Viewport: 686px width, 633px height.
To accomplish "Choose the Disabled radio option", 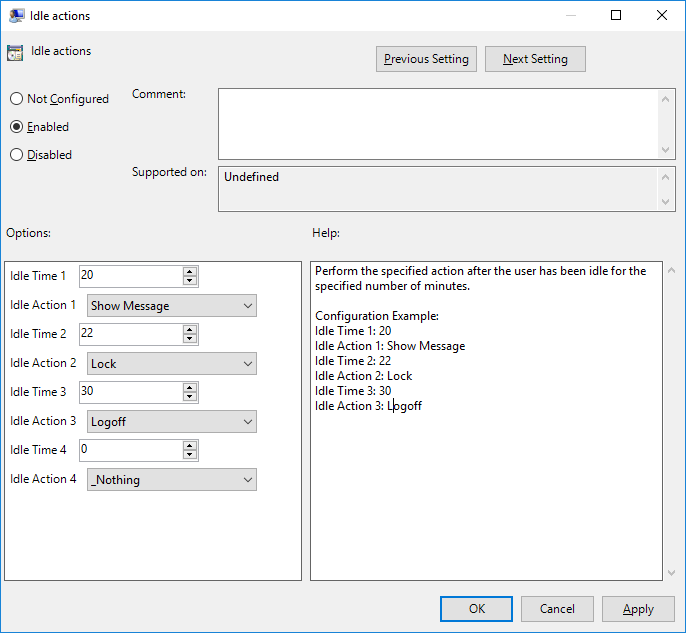I will [x=16, y=155].
